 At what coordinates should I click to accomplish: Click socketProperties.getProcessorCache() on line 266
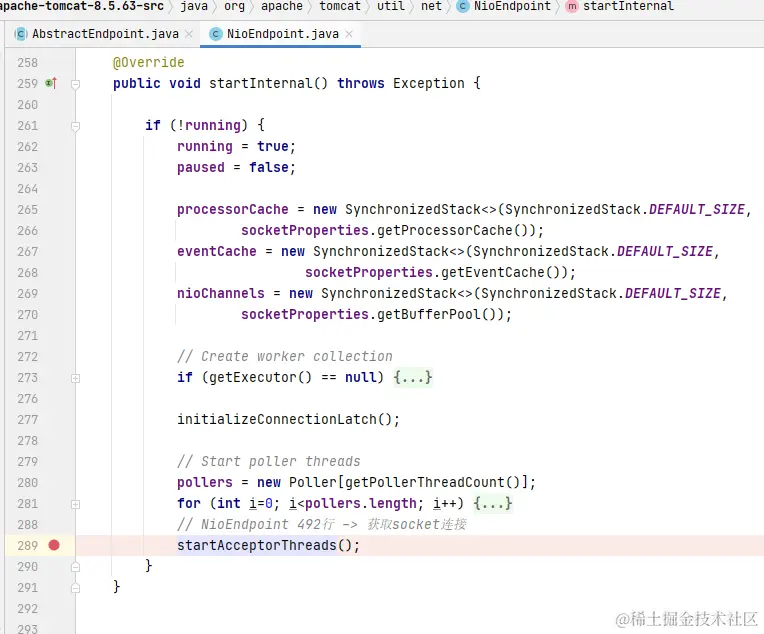388,230
